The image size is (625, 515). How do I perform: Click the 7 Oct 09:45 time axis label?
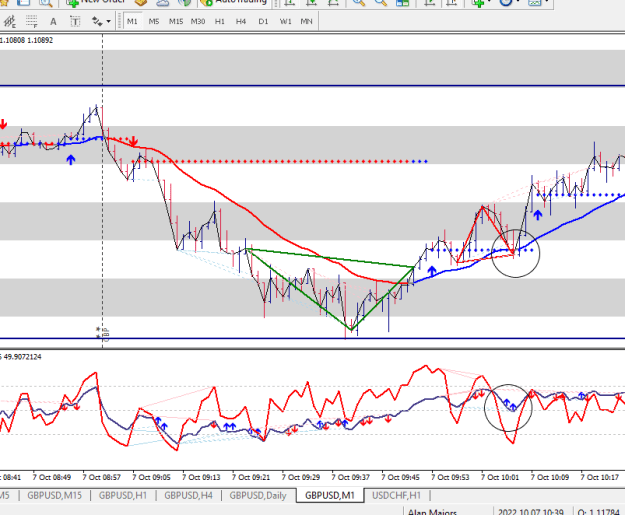click(x=400, y=477)
